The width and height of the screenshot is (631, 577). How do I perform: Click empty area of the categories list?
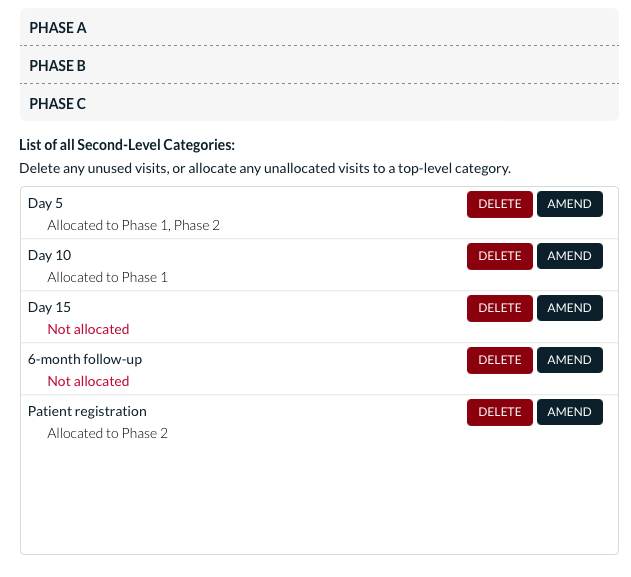[319, 500]
